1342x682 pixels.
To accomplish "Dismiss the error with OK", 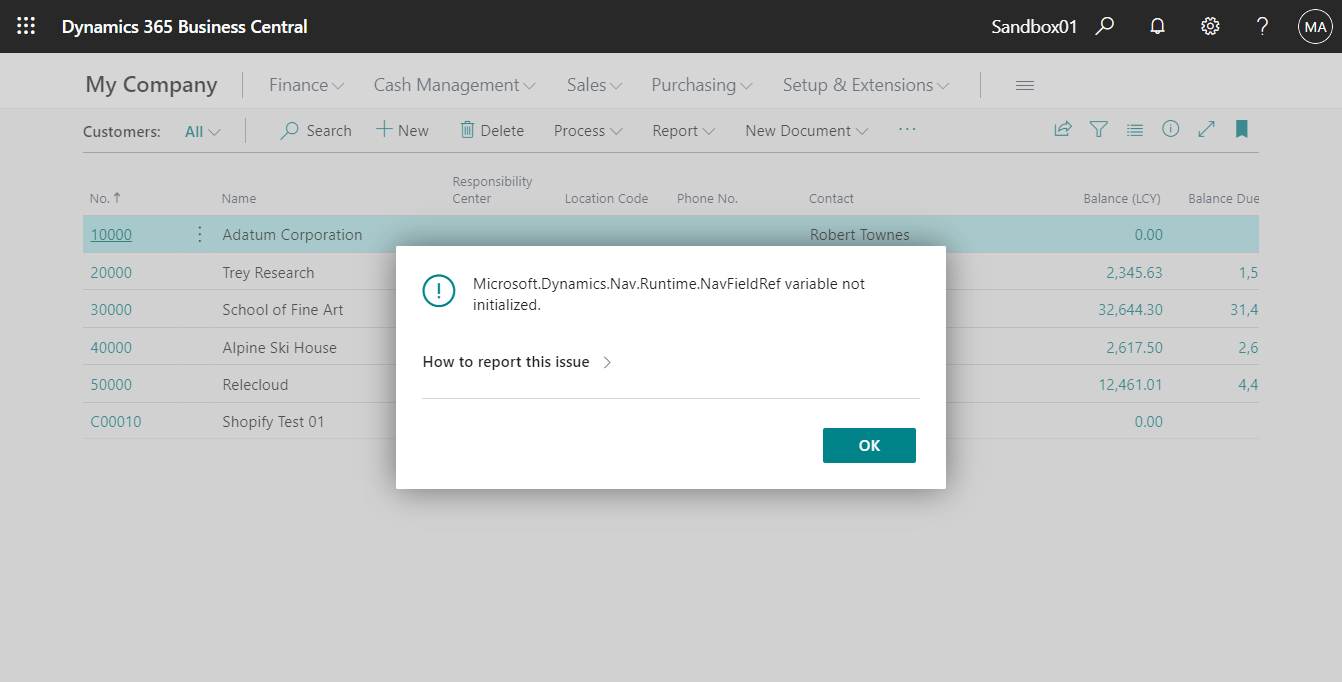I will click(x=868, y=445).
